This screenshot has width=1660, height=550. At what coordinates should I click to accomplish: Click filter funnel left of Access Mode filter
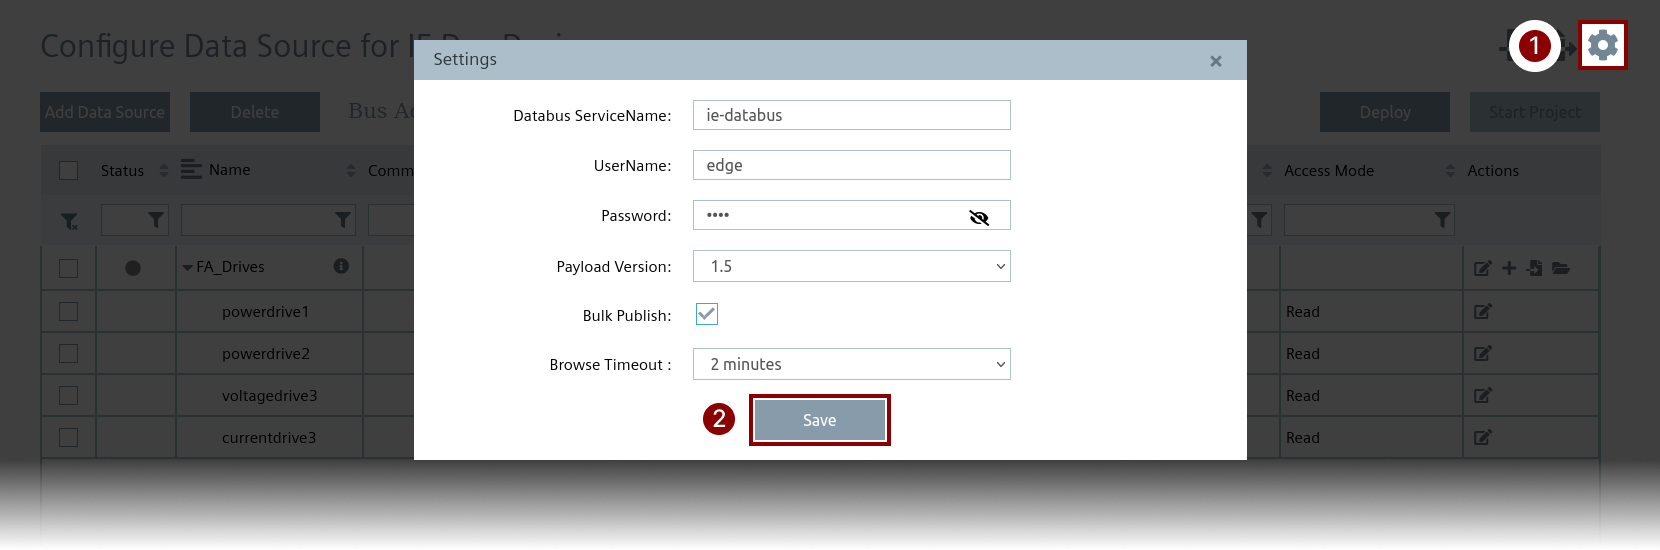click(x=1260, y=220)
